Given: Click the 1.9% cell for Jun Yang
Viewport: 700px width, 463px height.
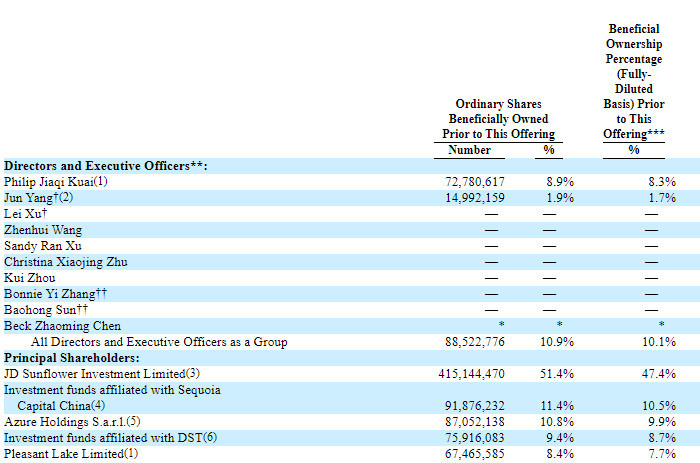Looking at the screenshot, I should tap(560, 198).
